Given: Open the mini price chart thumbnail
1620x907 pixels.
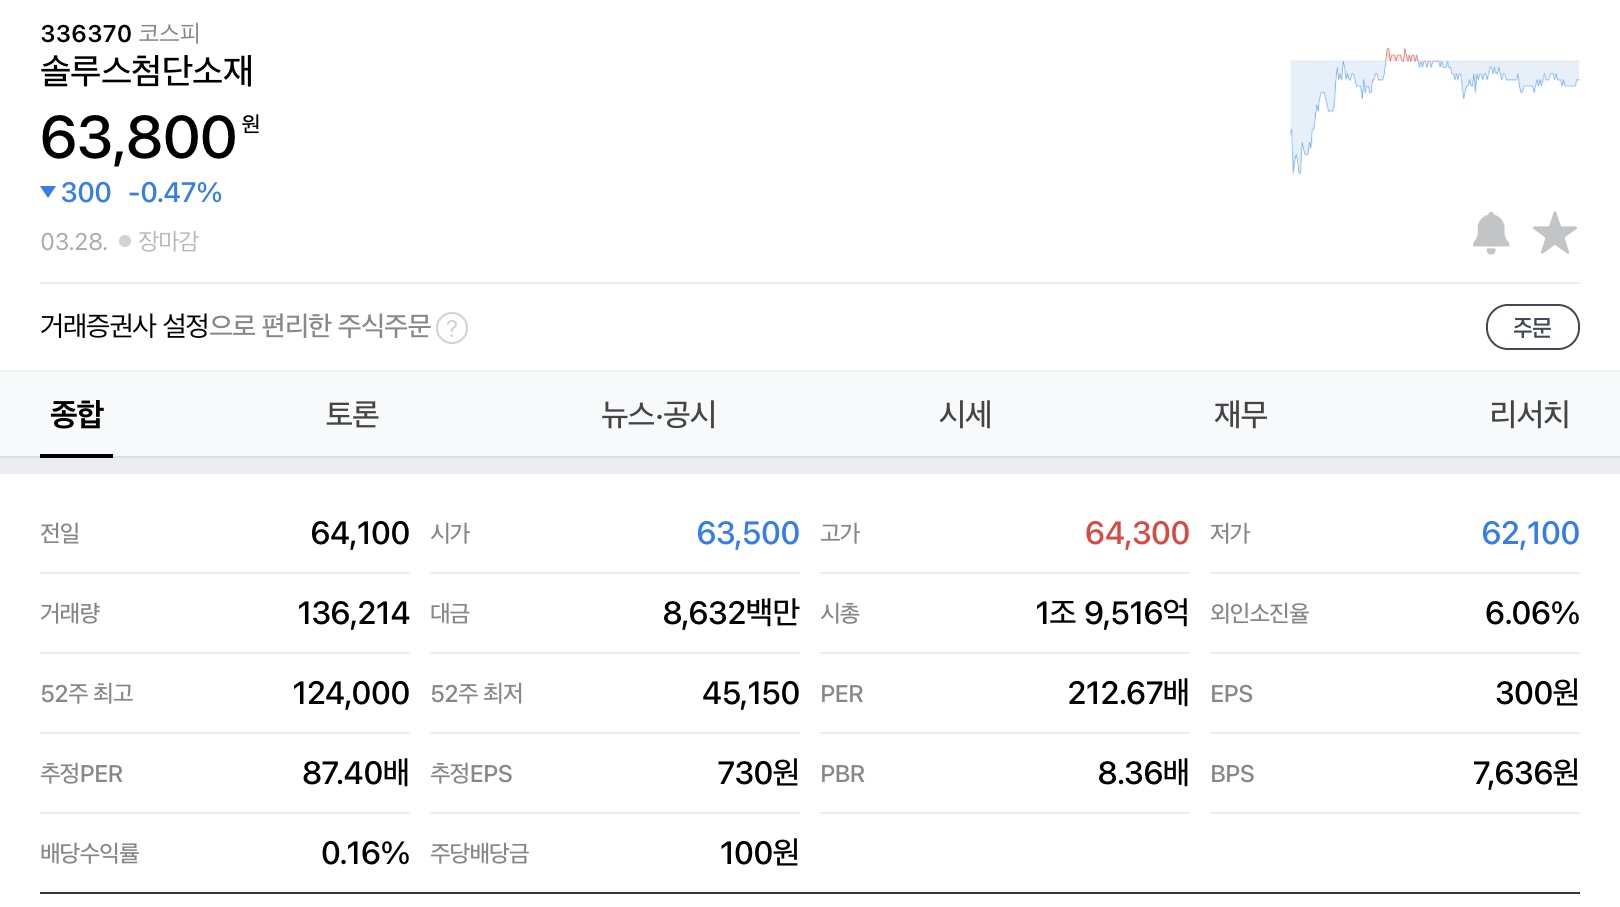Looking at the screenshot, I should click(1435, 110).
